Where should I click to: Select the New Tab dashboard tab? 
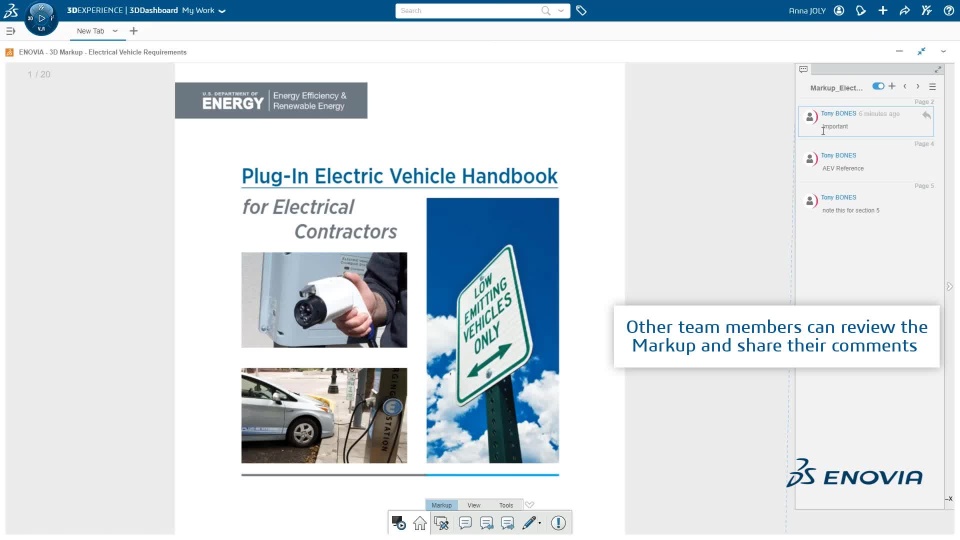click(91, 31)
